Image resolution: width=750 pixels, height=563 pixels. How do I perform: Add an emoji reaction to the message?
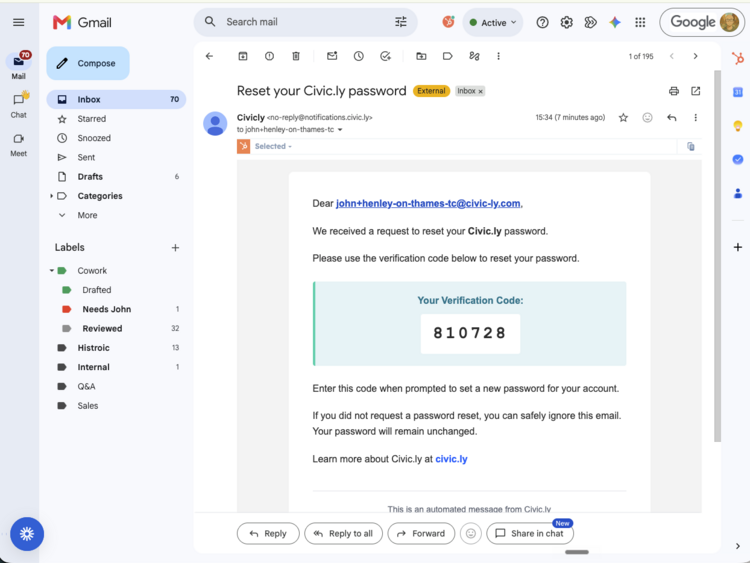click(647, 118)
